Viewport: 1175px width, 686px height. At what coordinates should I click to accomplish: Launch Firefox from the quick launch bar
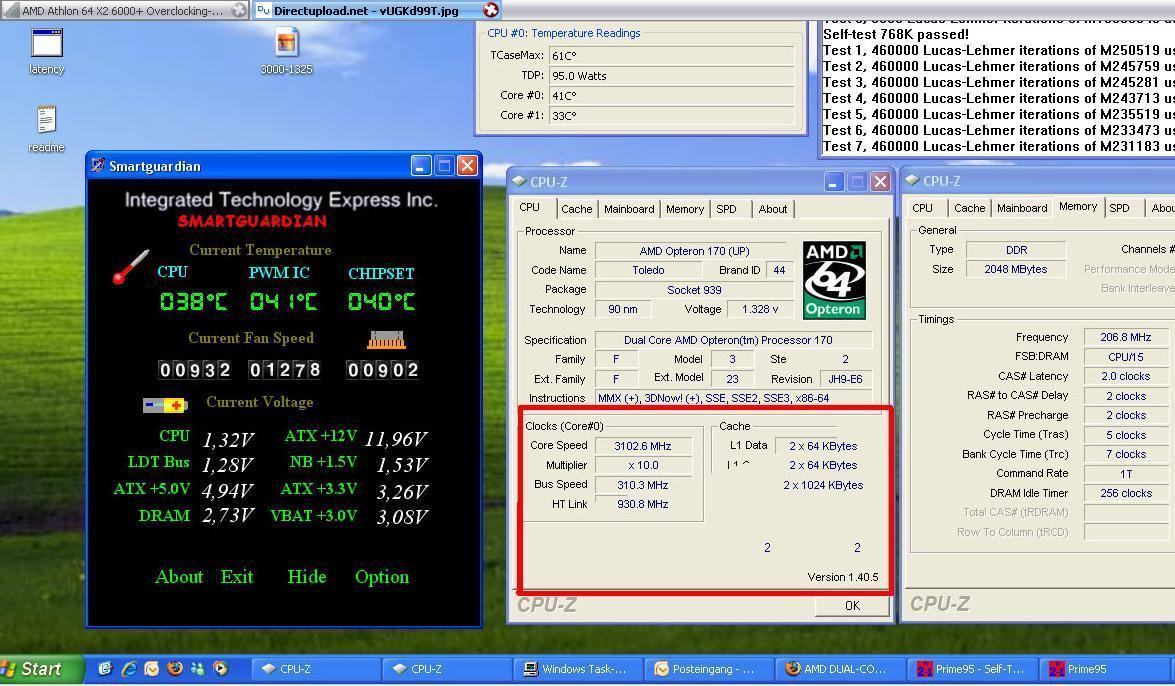click(175, 668)
